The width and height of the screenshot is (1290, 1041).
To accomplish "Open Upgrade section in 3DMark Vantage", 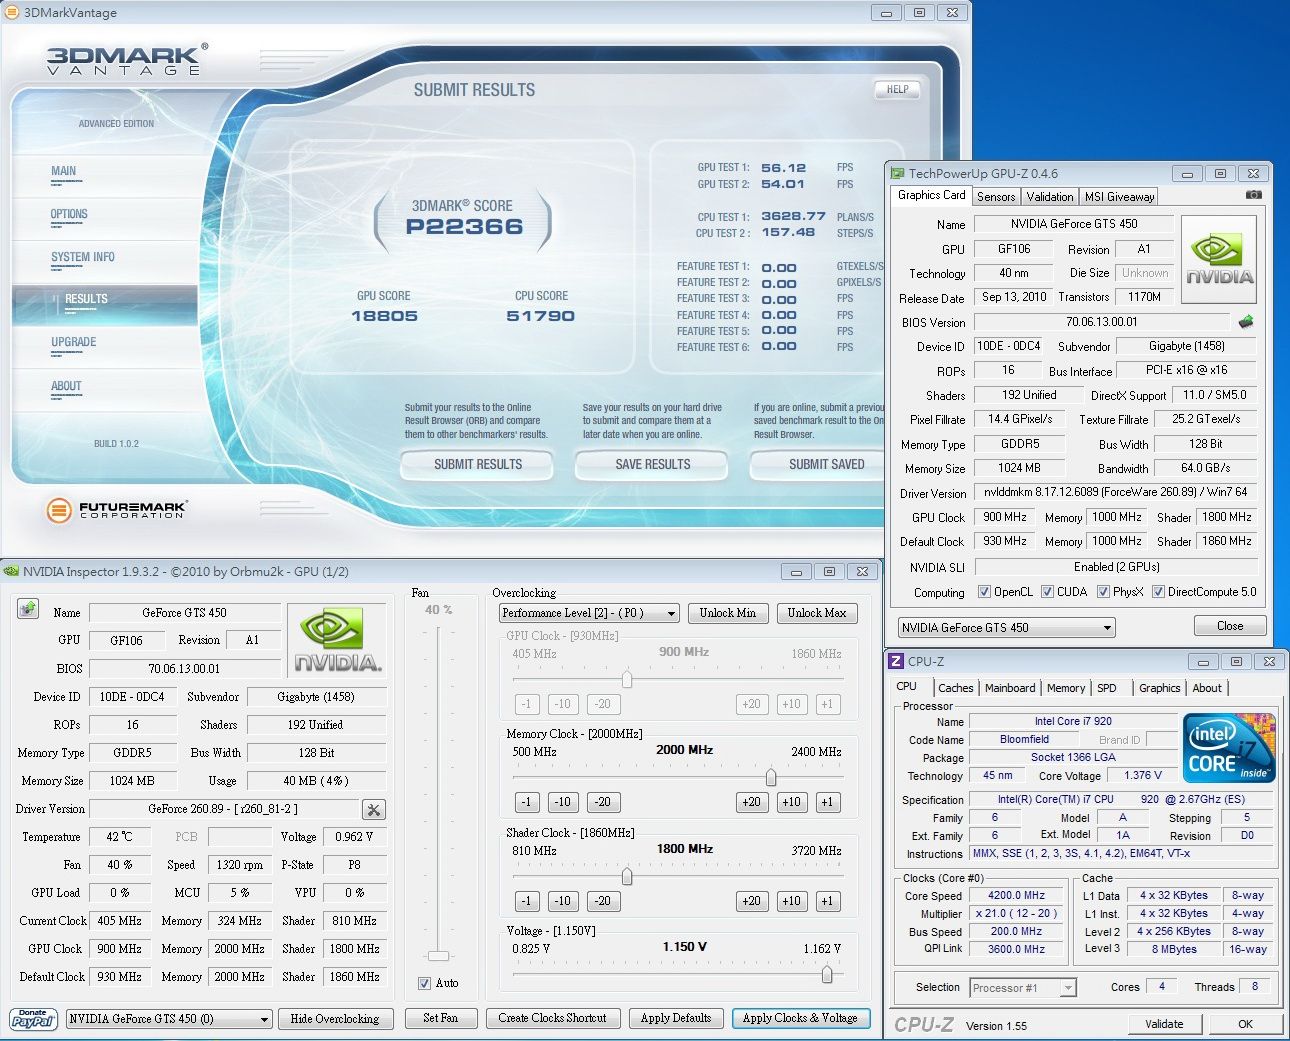I will 74,342.
